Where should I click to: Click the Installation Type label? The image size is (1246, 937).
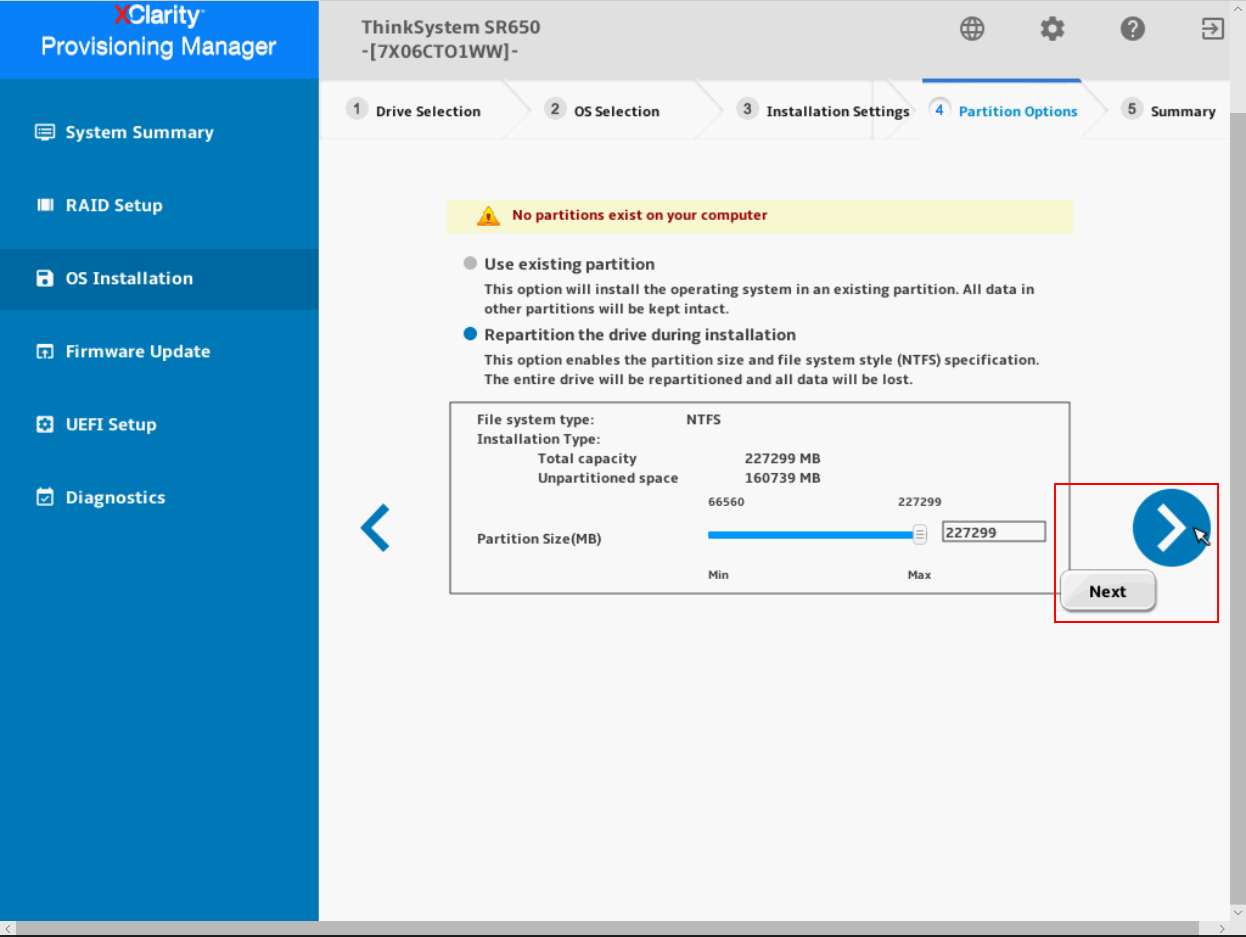click(x=539, y=439)
